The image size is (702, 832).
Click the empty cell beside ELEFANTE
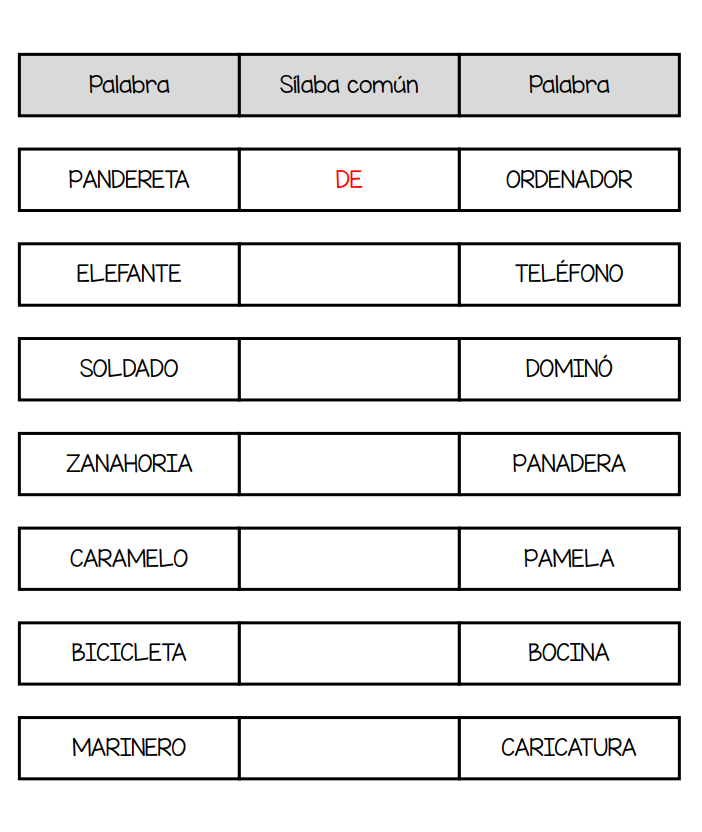[x=349, y=274]
